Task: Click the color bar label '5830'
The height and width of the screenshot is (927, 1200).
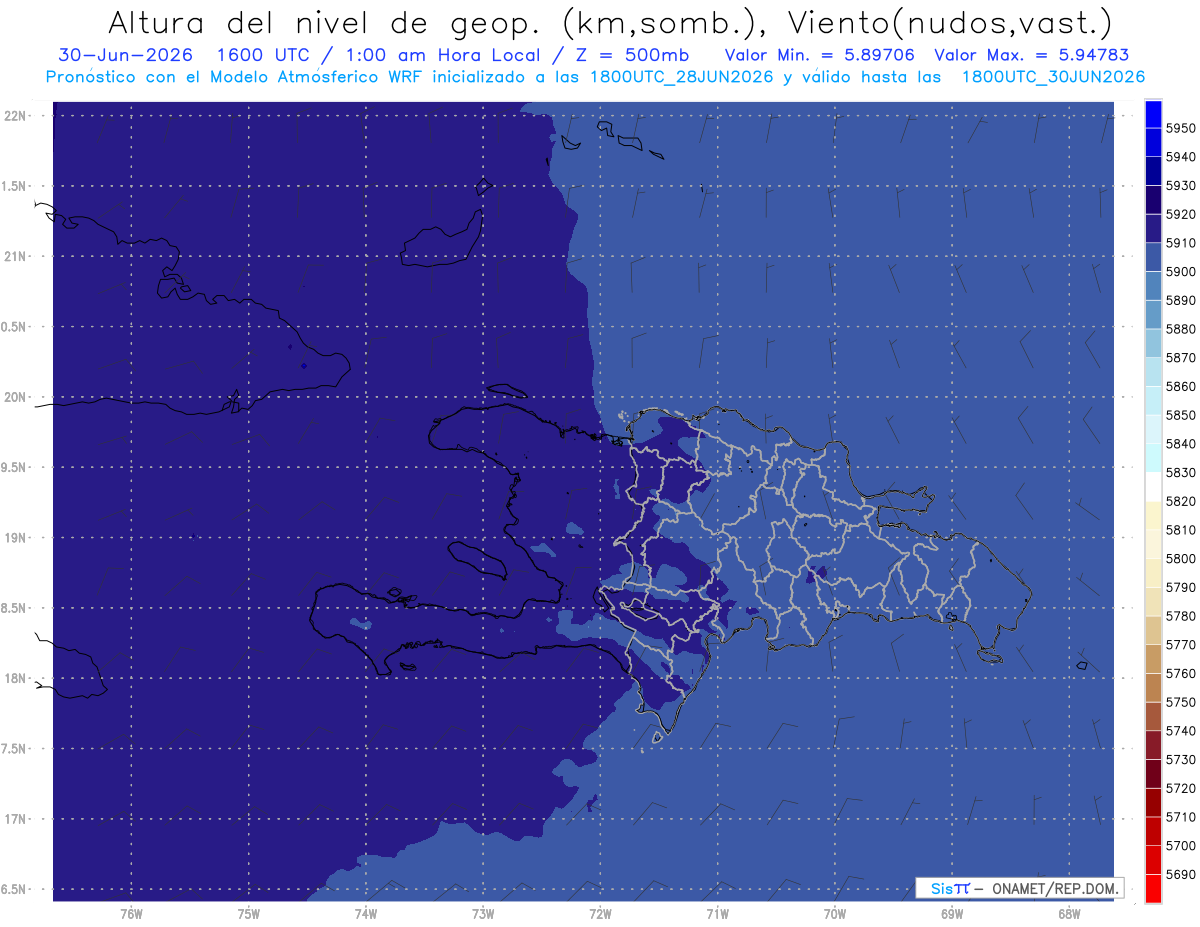Action: tap(1180, 473)
